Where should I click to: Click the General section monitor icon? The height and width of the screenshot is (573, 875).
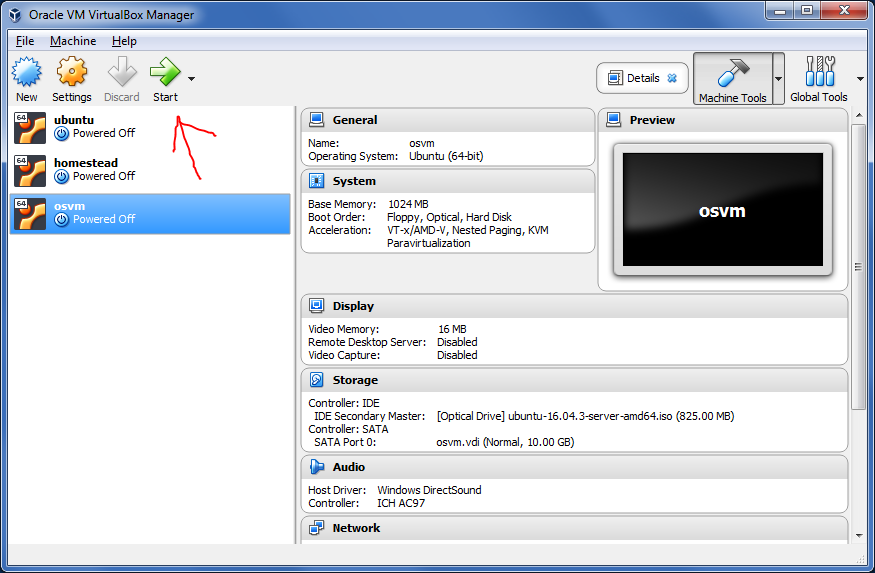click(316, 119)
